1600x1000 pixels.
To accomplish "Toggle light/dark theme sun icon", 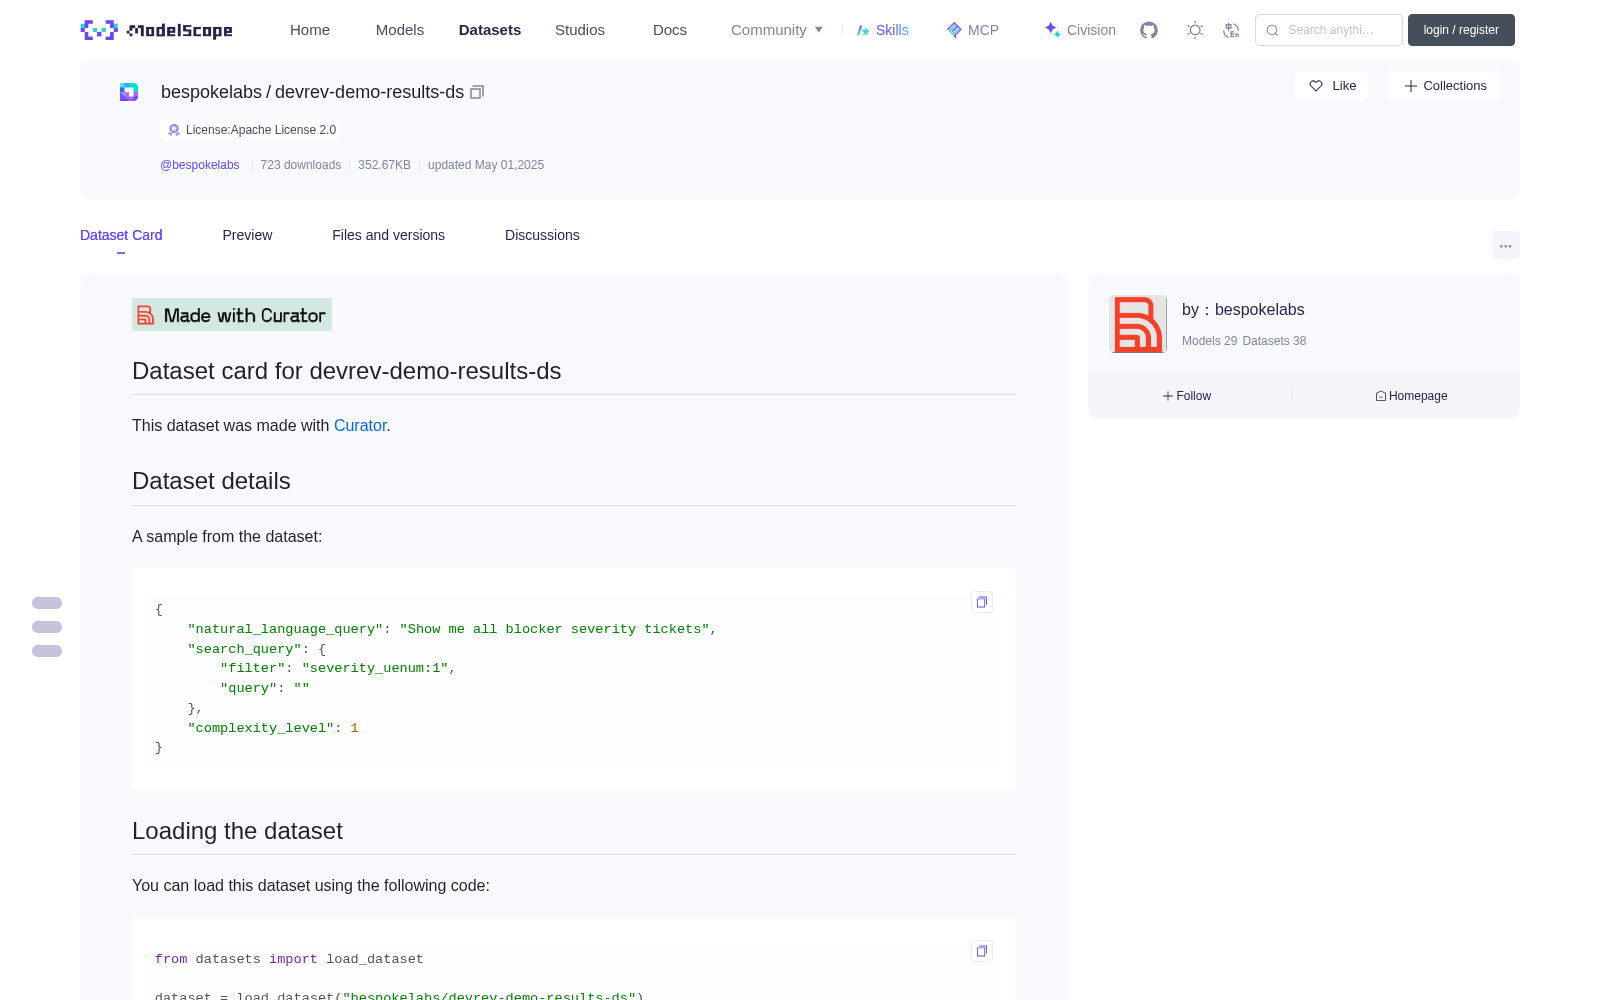I will 1195,30.
